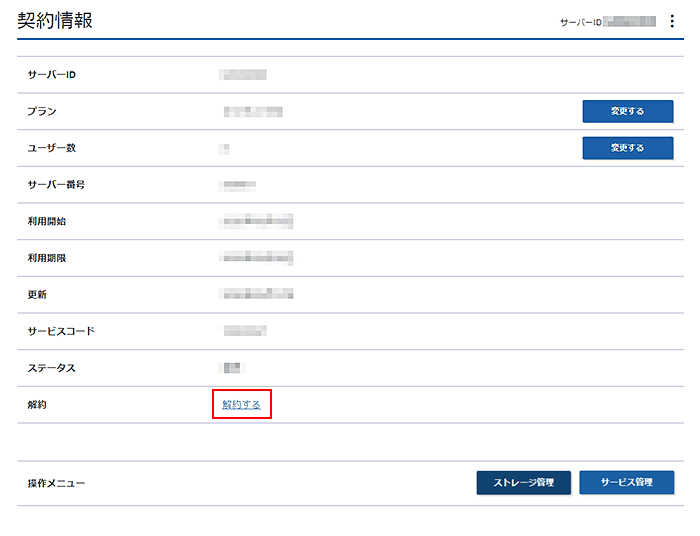This screenshot has height=536, width=700.
Task: Click the 解約 row label
Action: click(38, 405)
